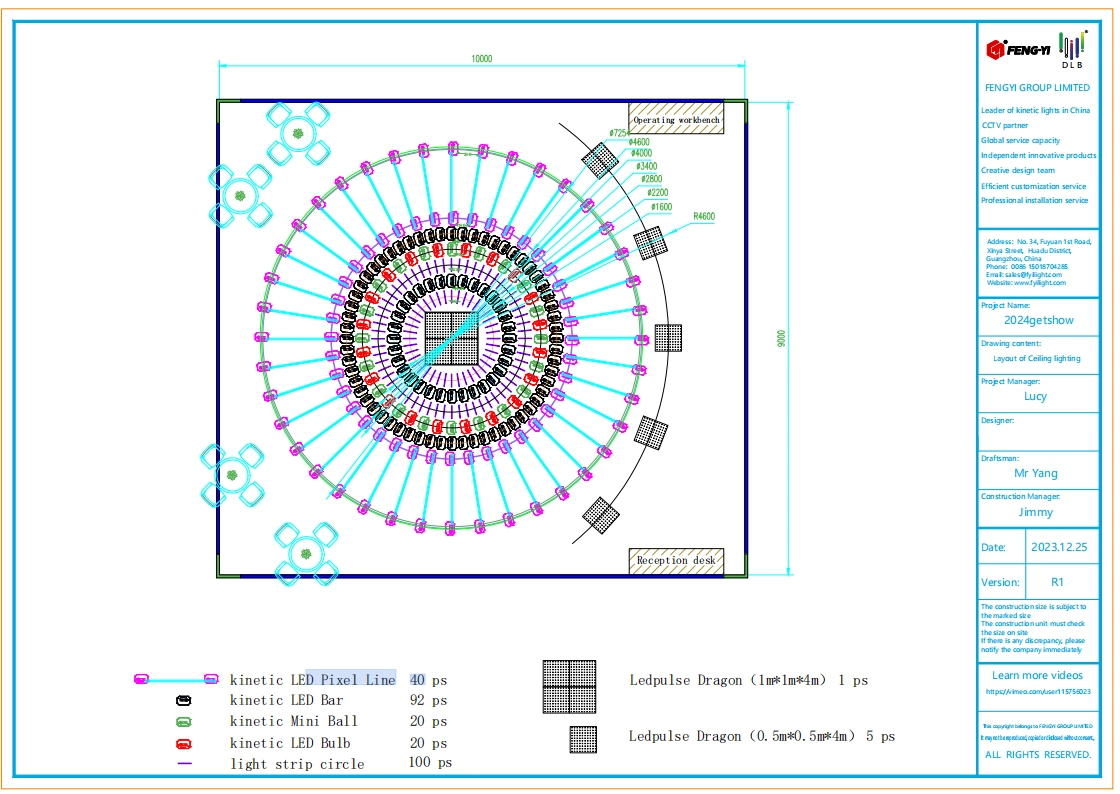This screenshot has height=794, width=1120.
Task: Click the large Ledpulse Dragon 1m legend icon
Action: coord(569,686)
